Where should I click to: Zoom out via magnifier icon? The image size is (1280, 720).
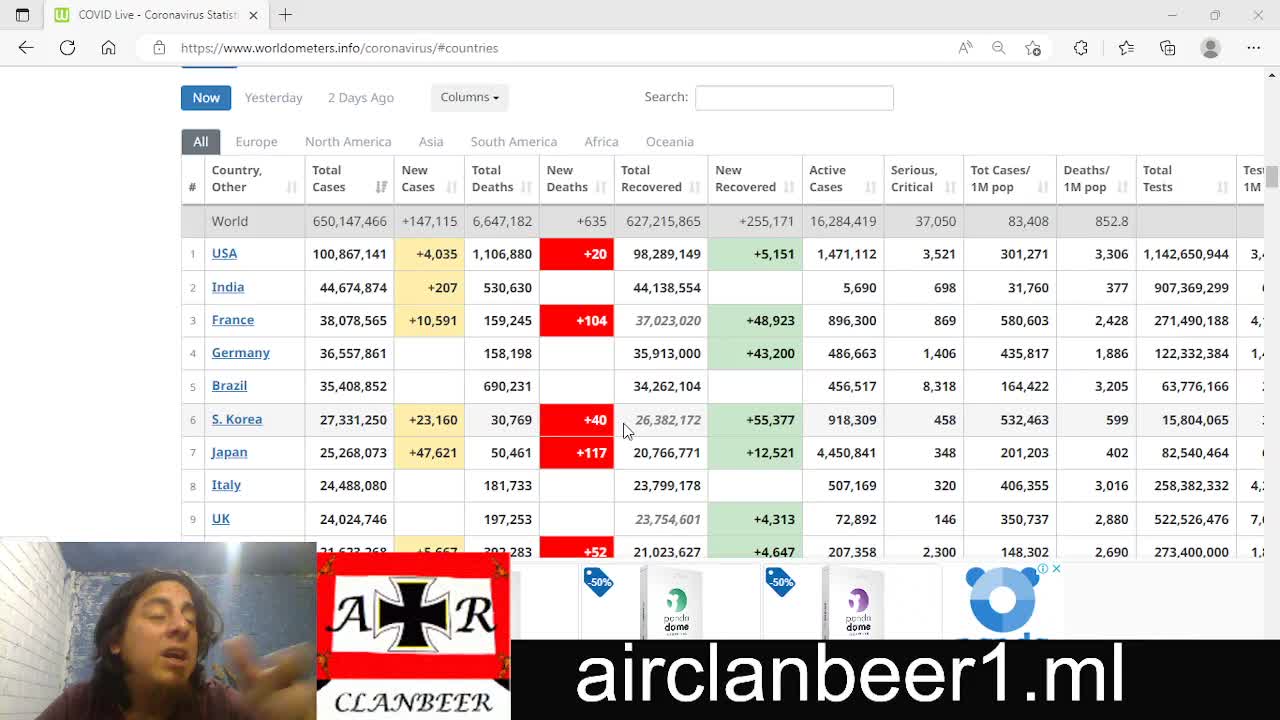point(998,48)
